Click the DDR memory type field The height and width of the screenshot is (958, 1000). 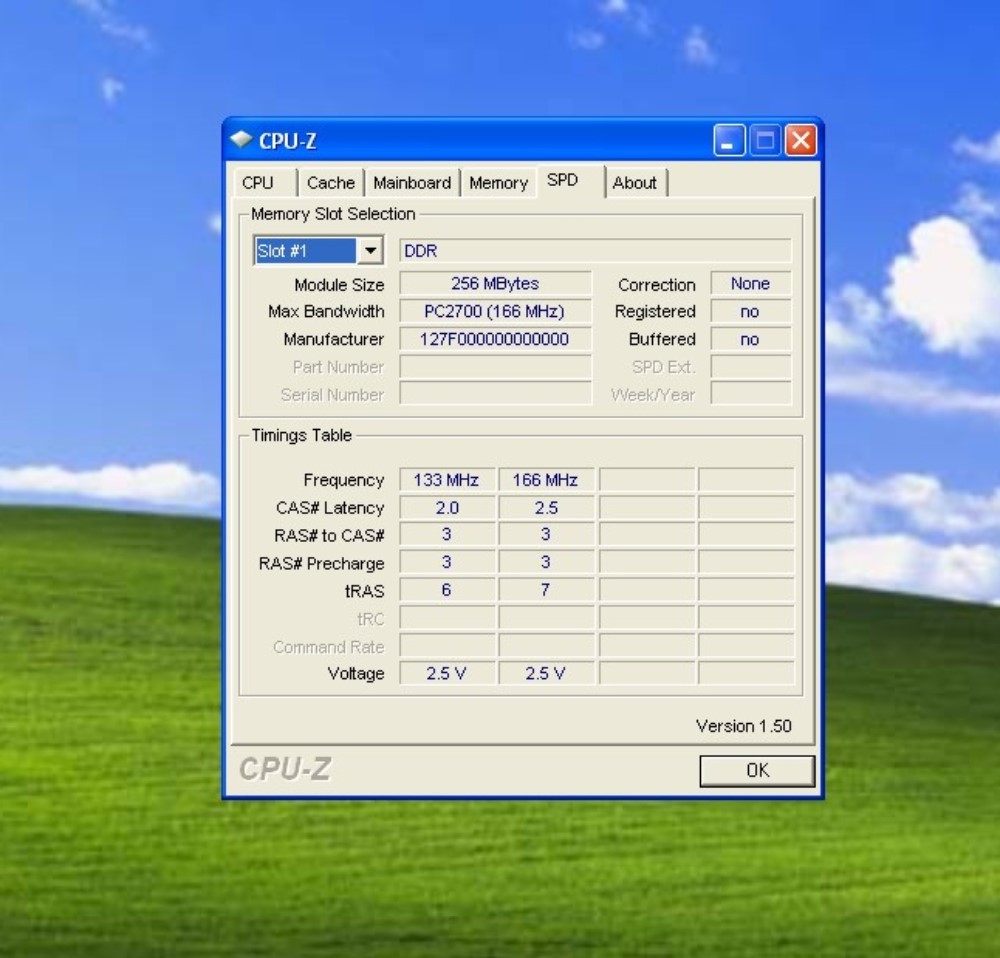595,251
